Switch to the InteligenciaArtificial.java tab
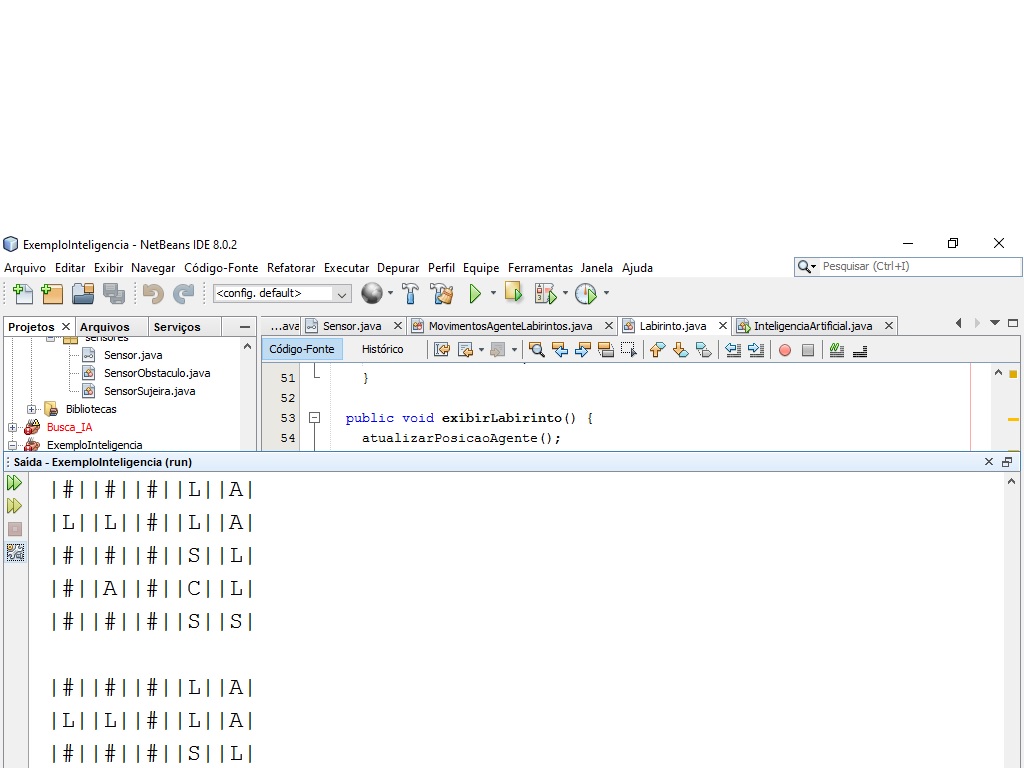 [x=812, y=326]
